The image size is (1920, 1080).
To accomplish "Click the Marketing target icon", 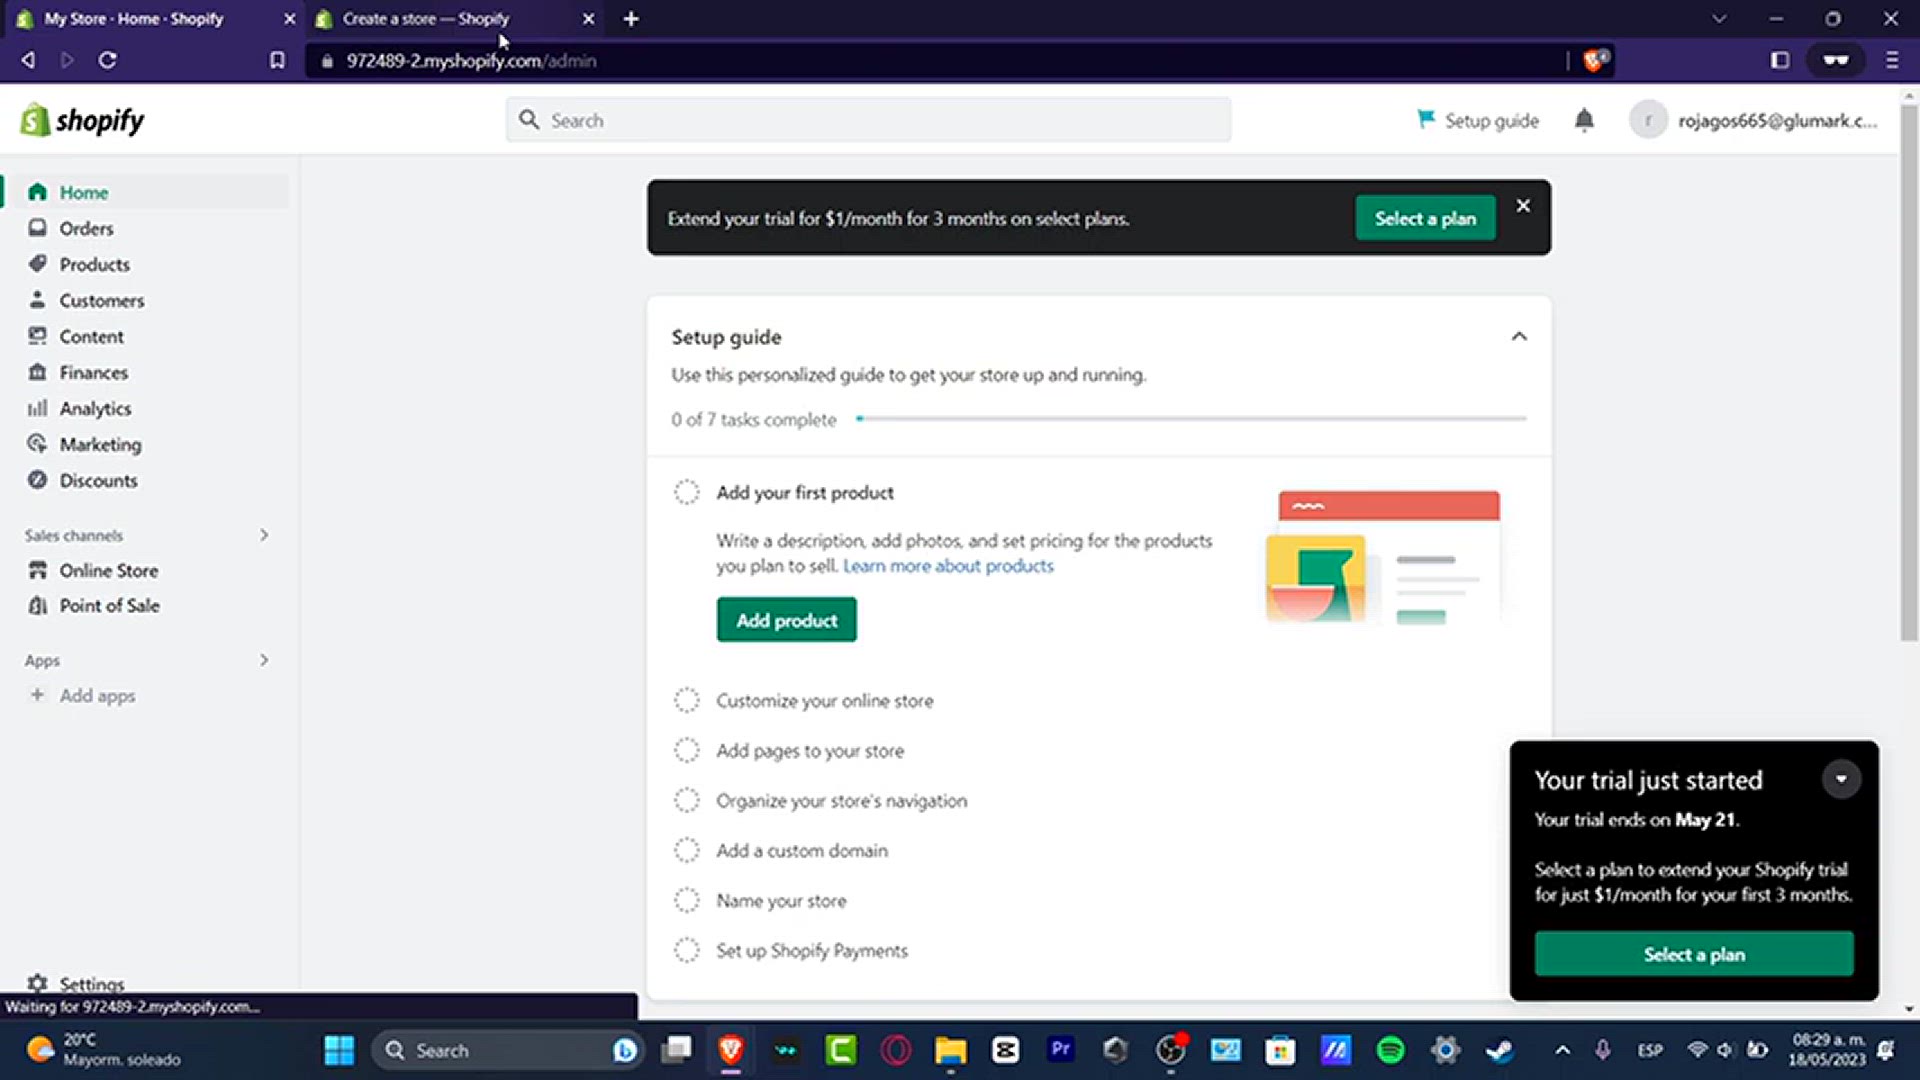I will point(37,444).
